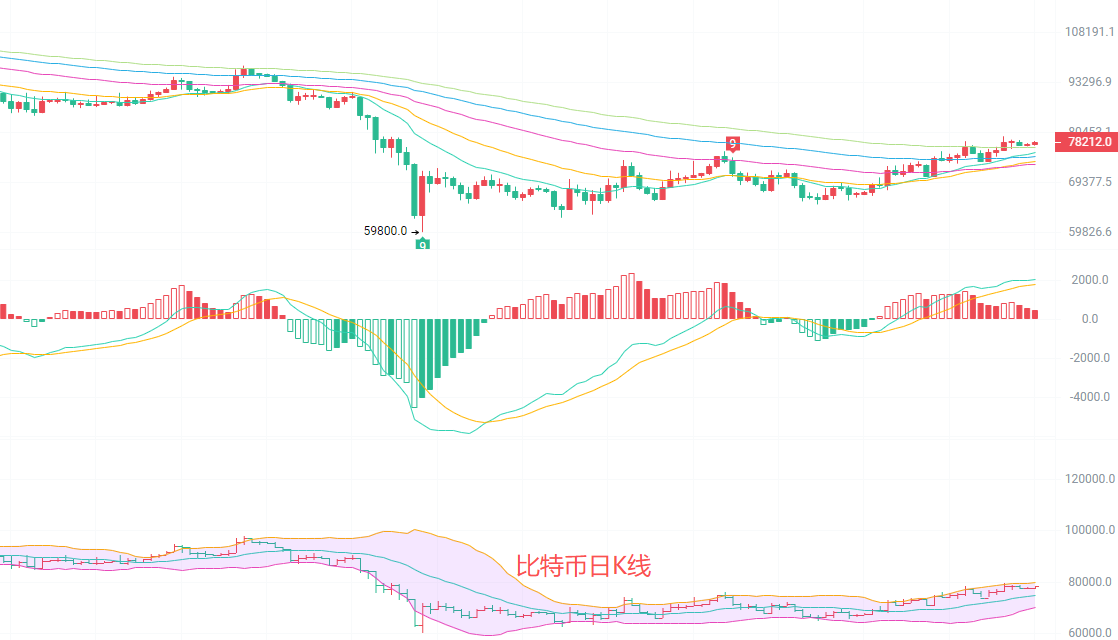Click the arrow next to the 59800.0 label
1118x640 pixels.
coord(415,231)
